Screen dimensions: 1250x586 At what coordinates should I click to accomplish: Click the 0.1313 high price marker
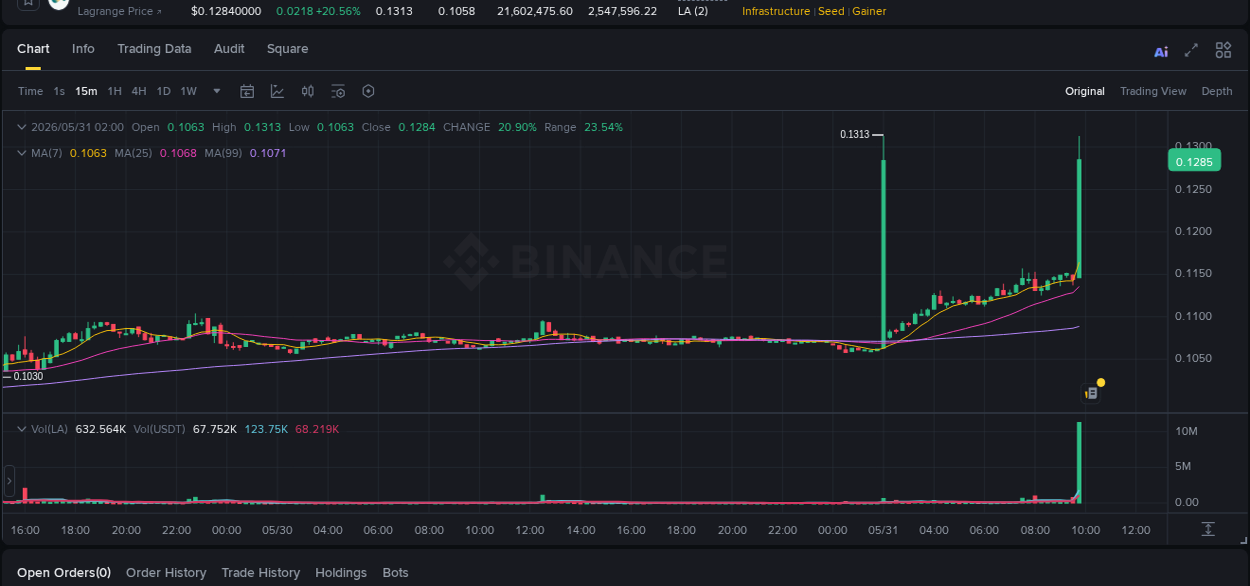(x=854, y=134)
